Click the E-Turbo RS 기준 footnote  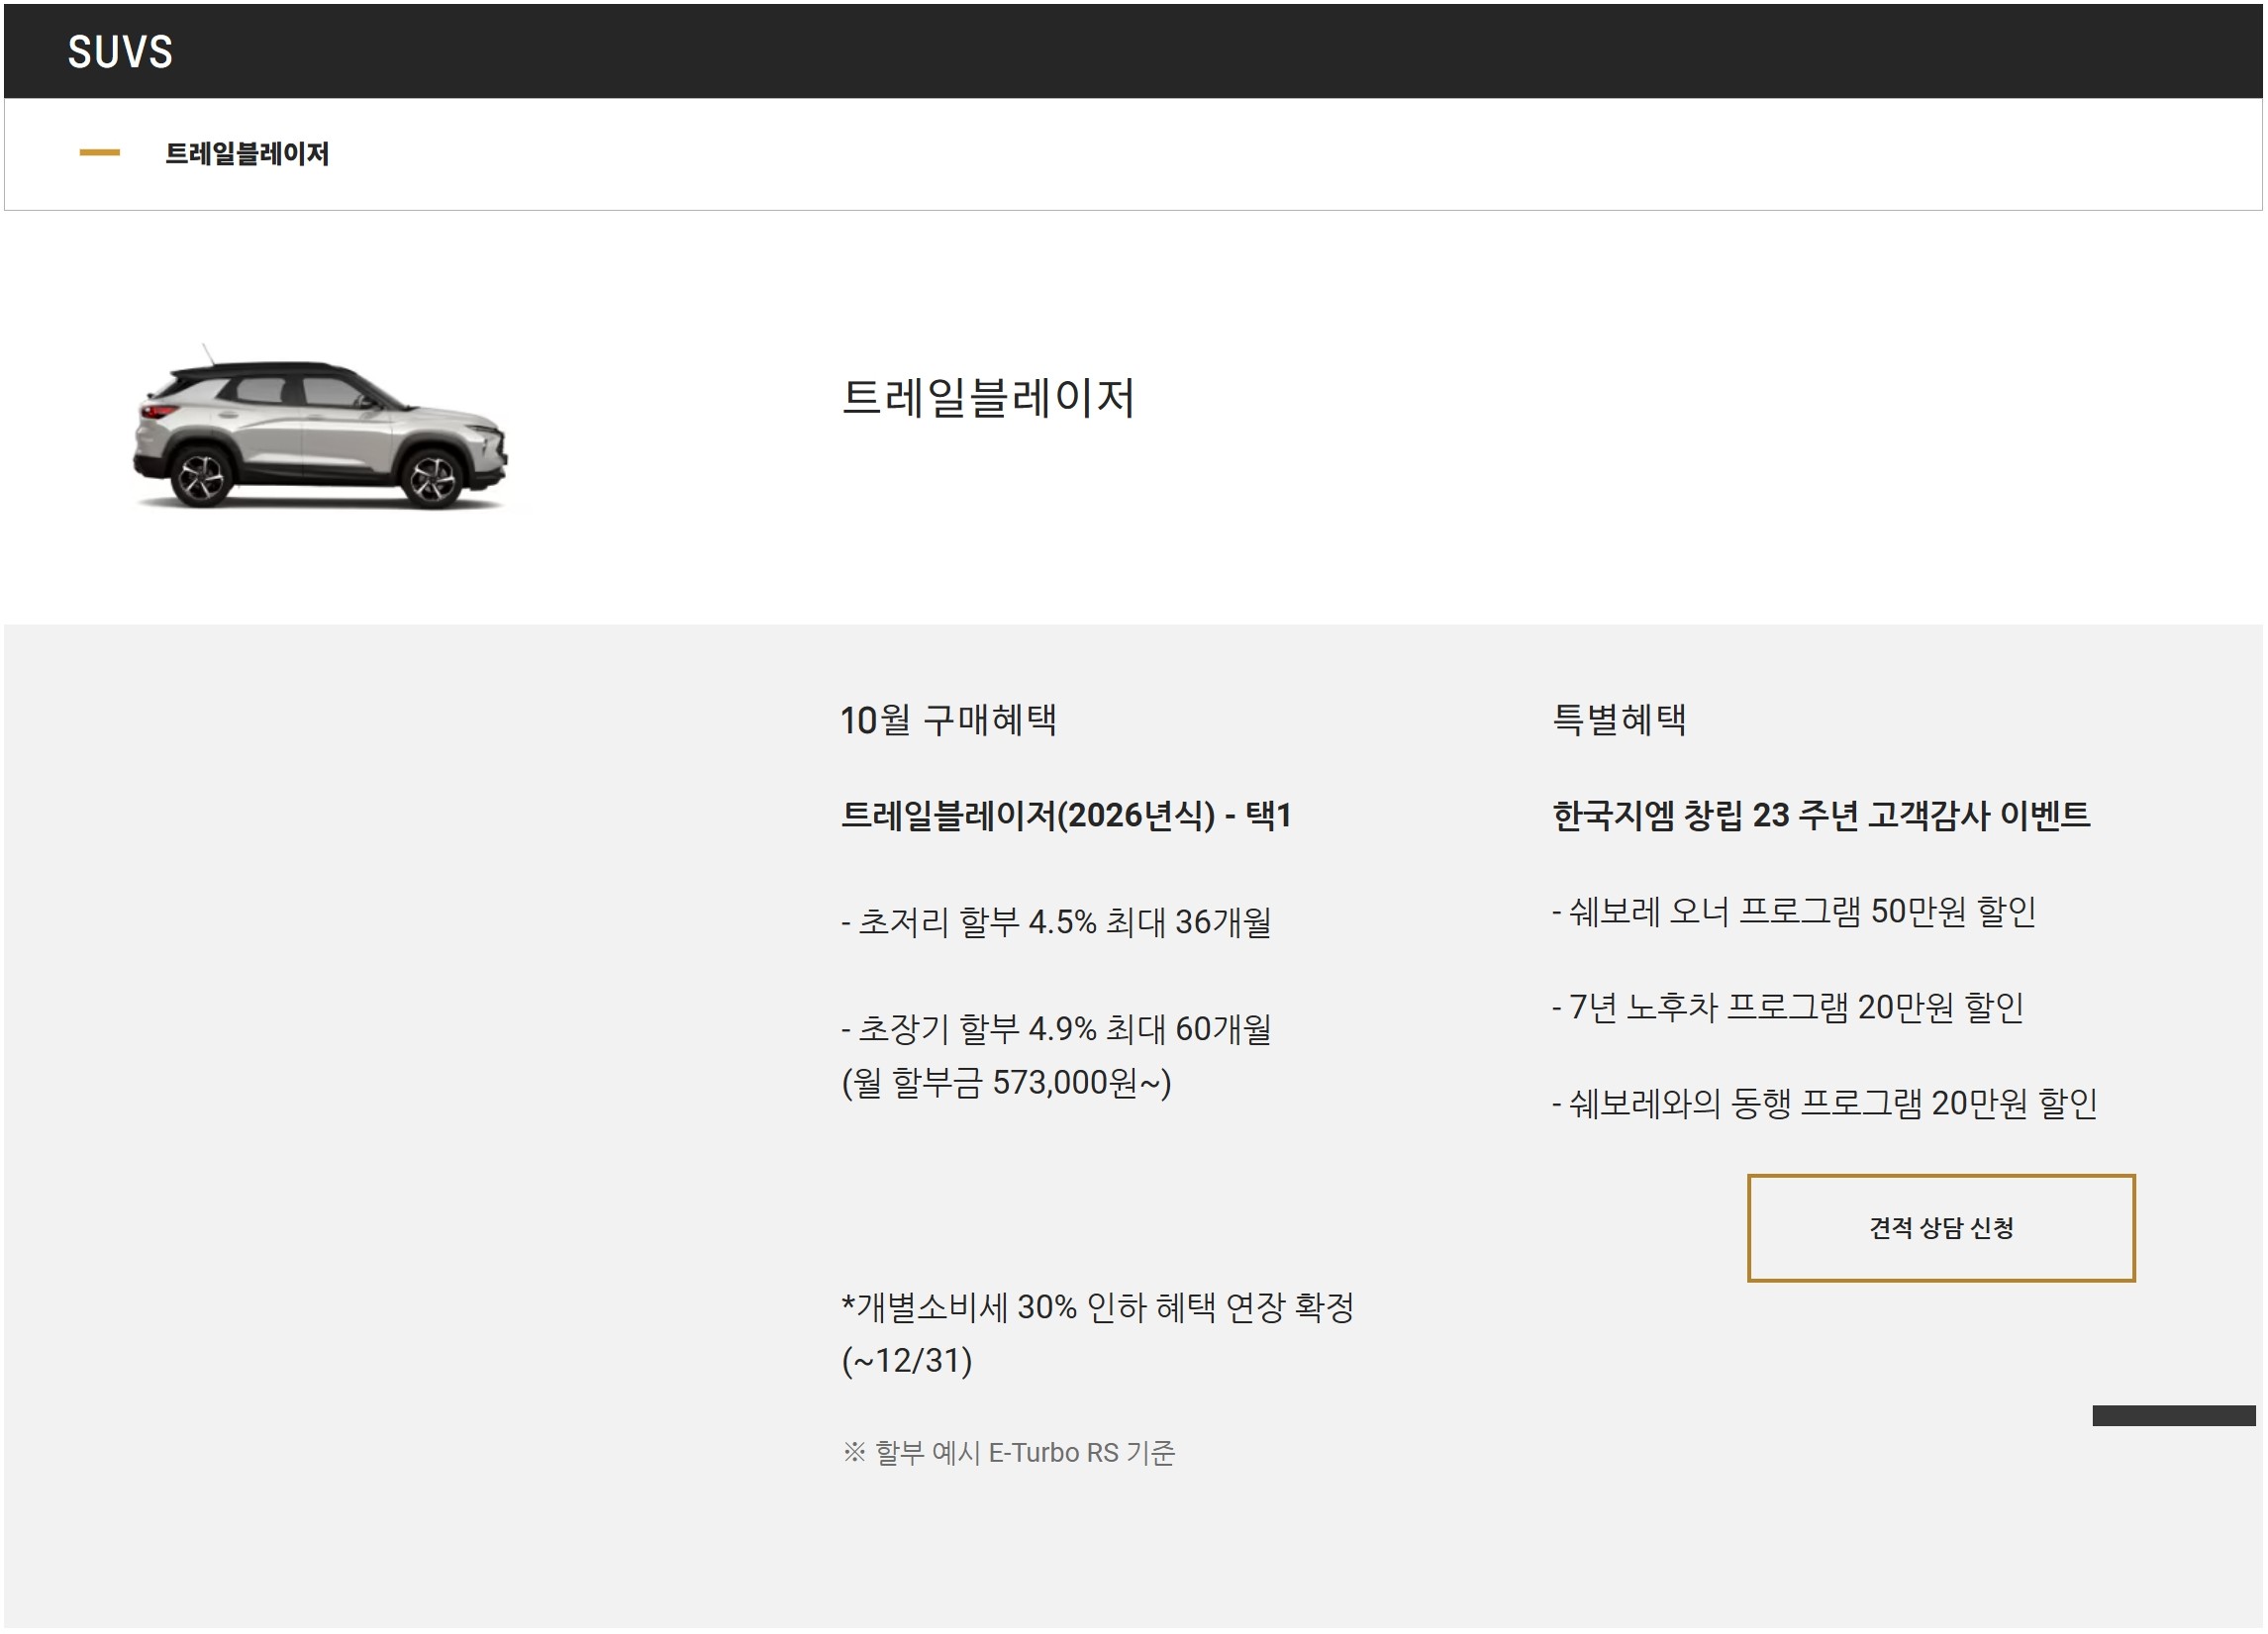[1008, 1453]
